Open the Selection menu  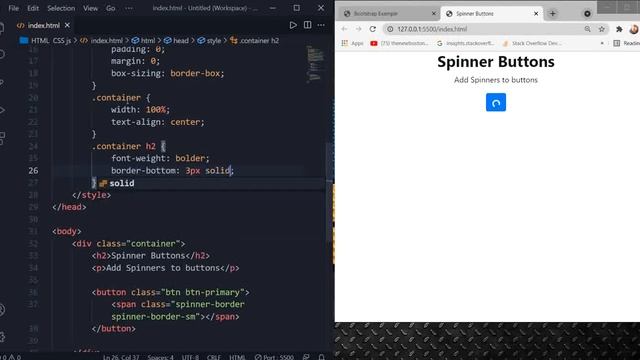coord(61,8)
